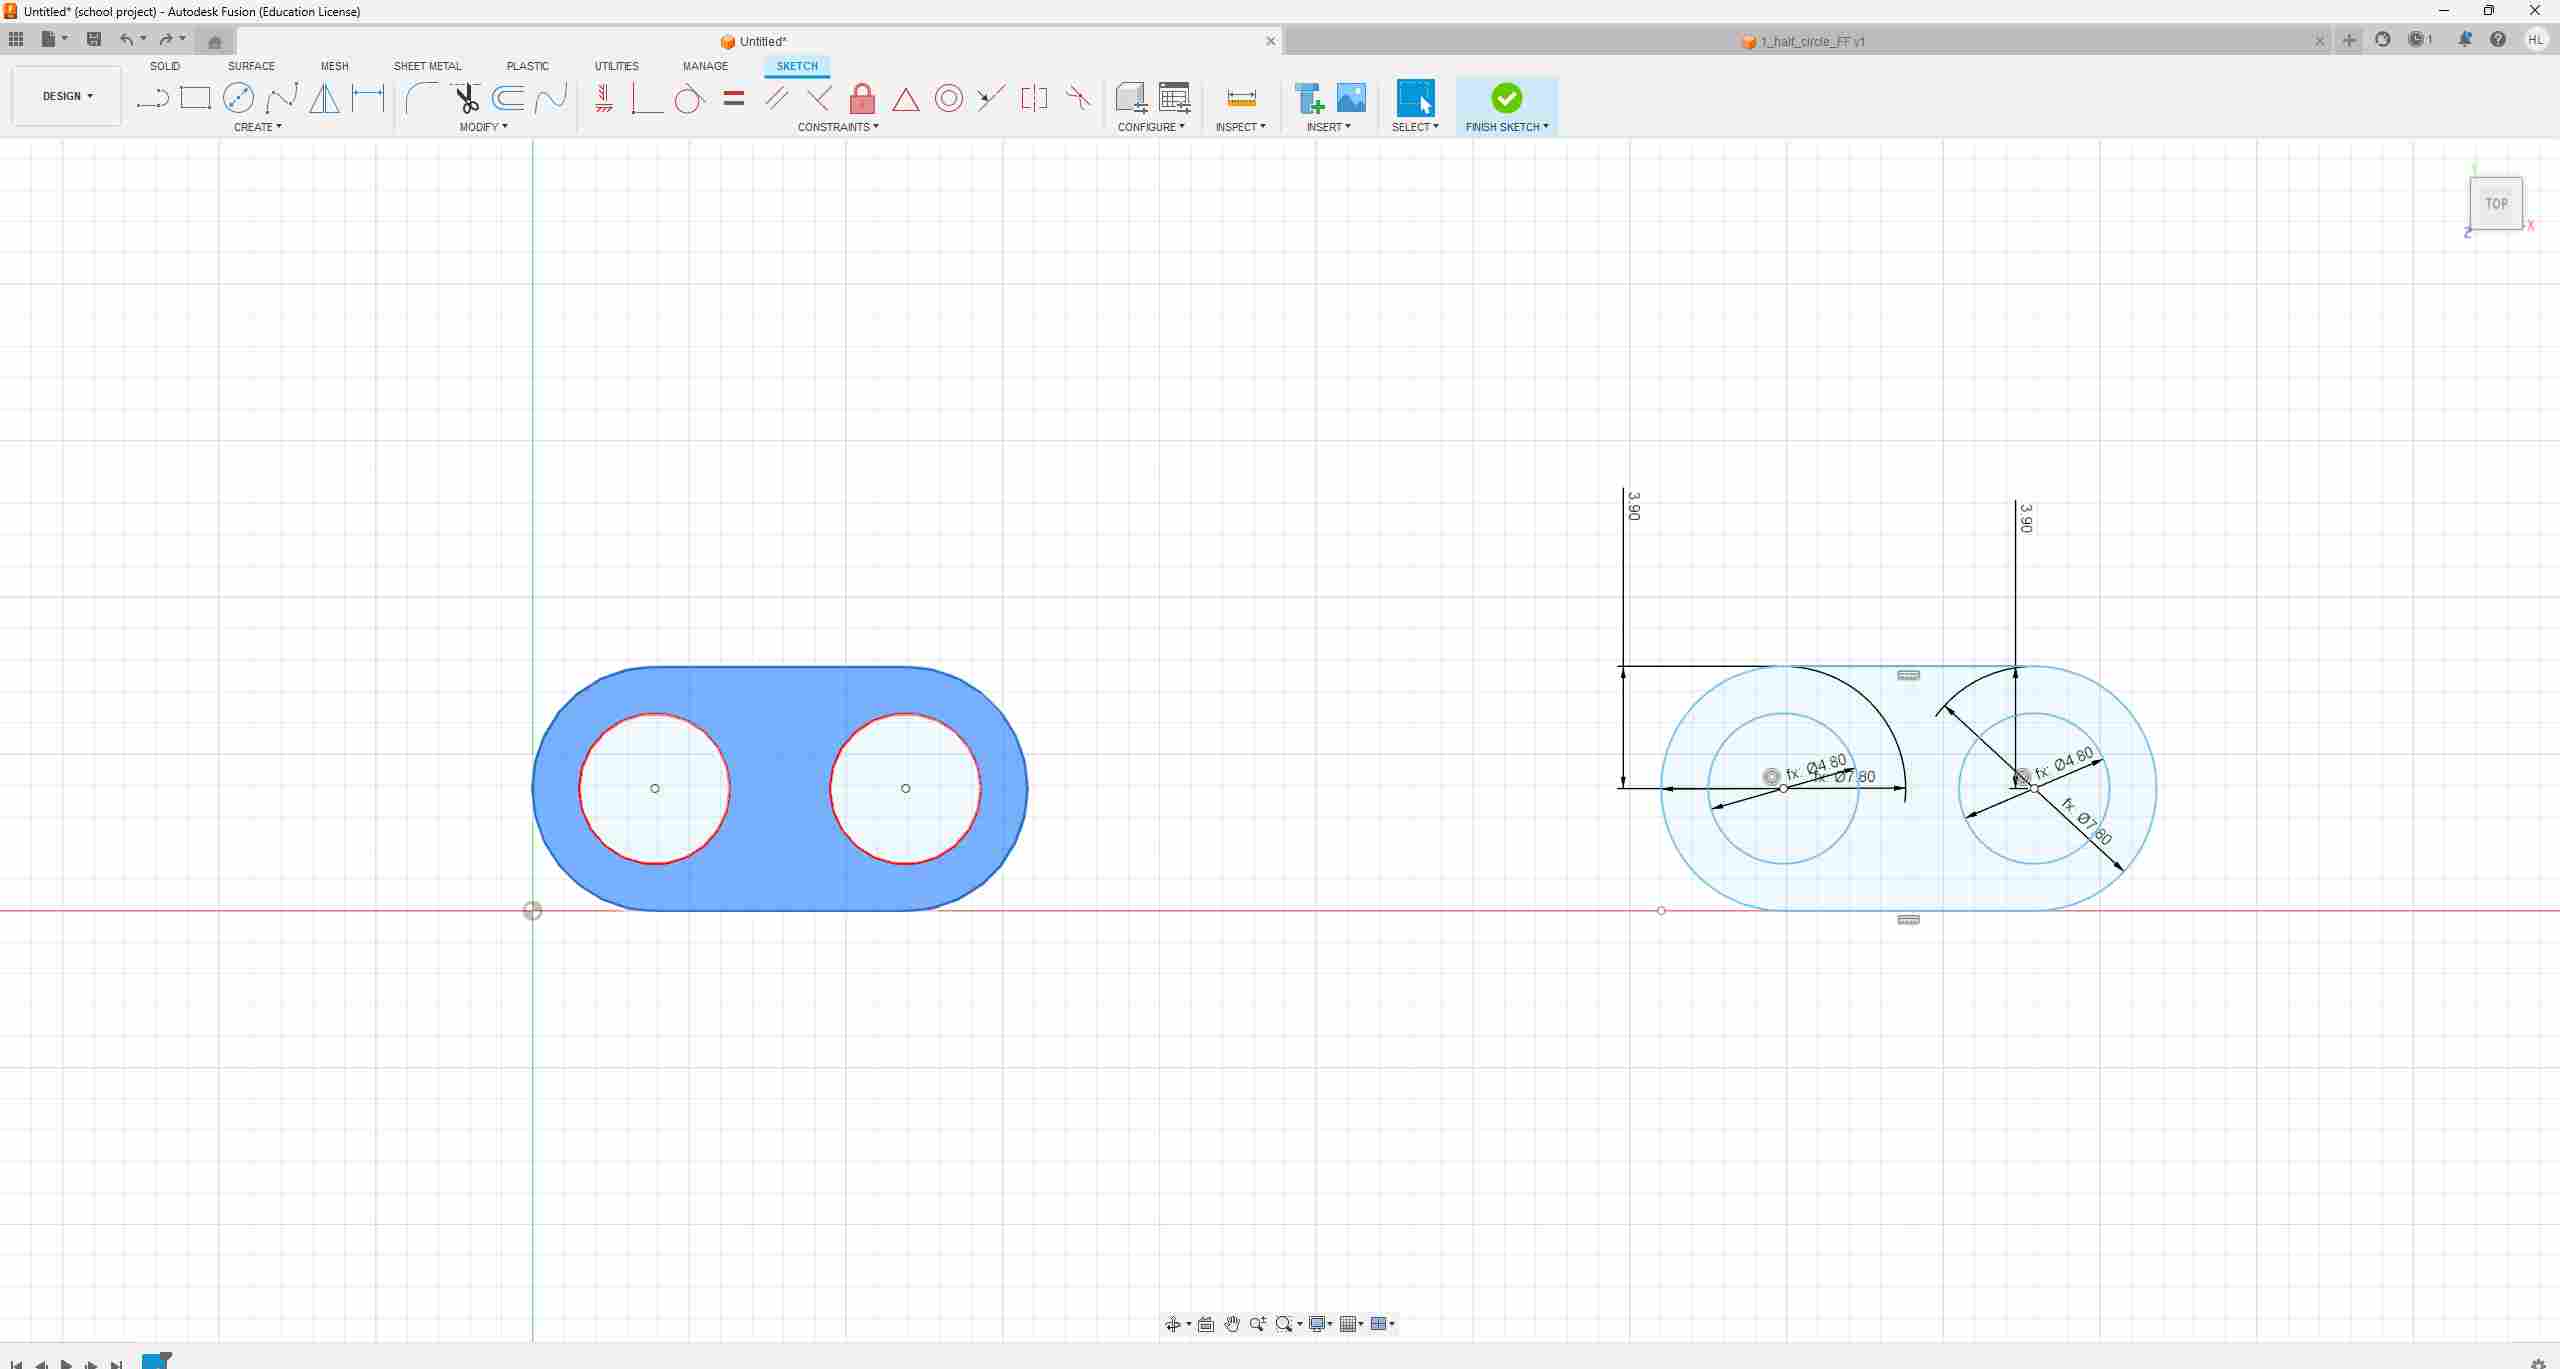Expand the INSERT menu
2560x1369 pixels.
click(1329, 127)
